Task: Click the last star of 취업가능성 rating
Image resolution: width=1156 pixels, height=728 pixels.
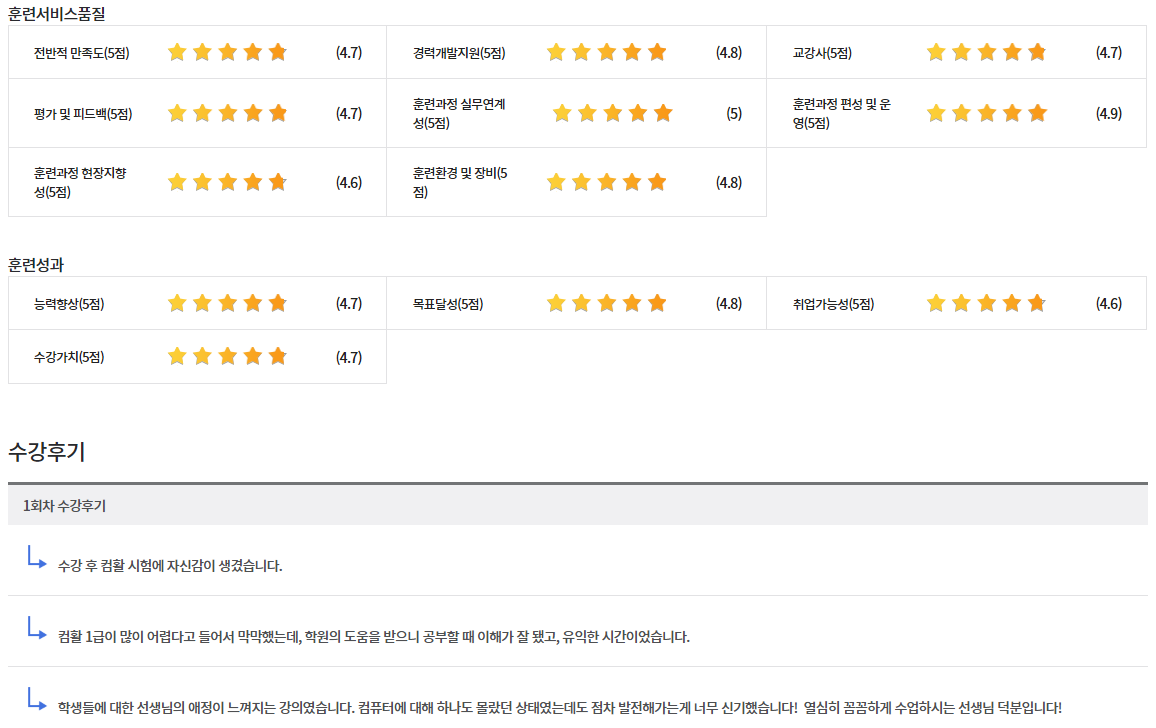Action: coord(1037,304)
